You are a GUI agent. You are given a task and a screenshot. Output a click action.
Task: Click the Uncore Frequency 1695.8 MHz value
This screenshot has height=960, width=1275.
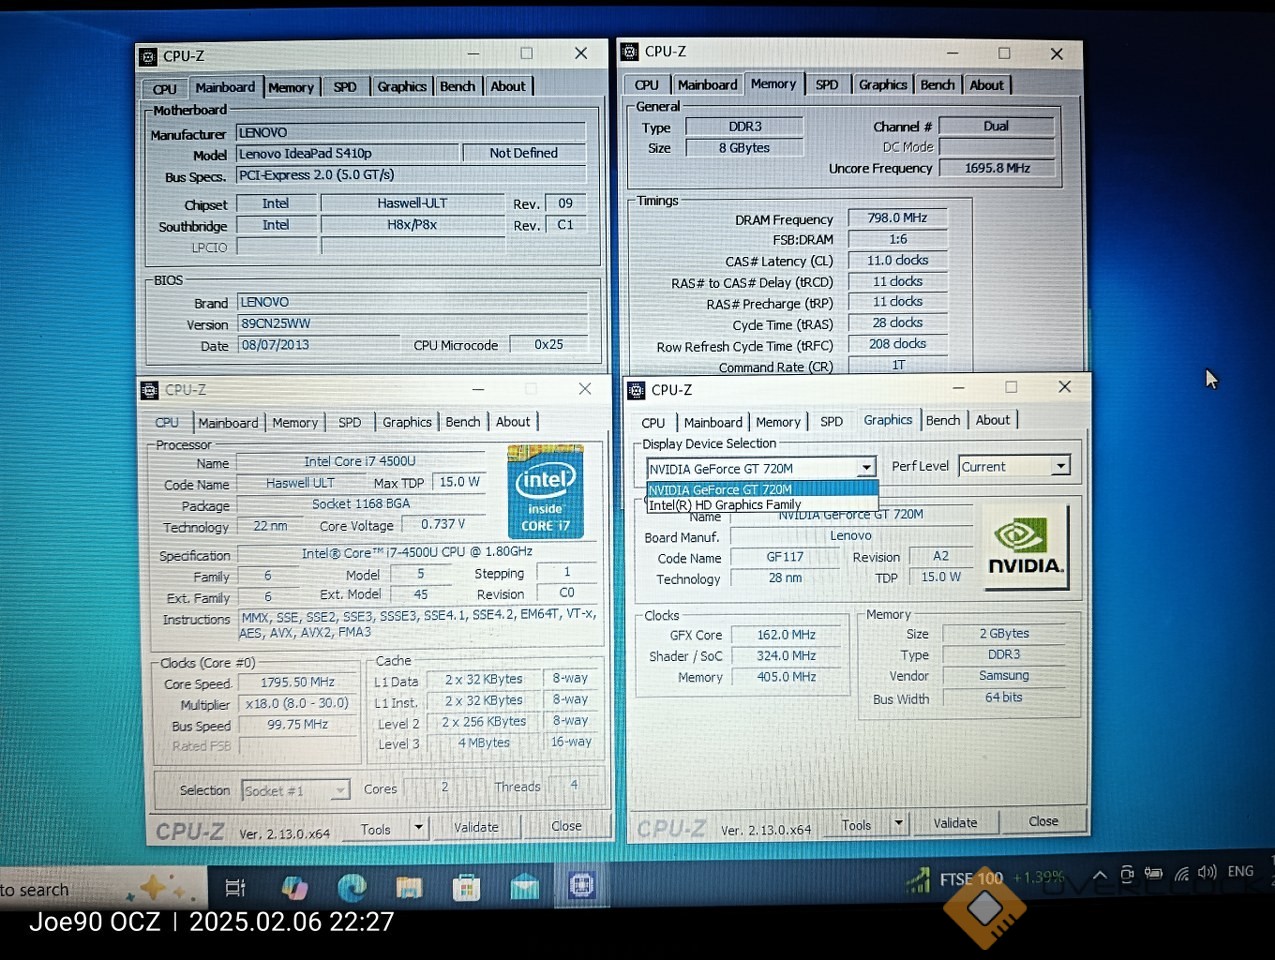(x=997, y=168)
